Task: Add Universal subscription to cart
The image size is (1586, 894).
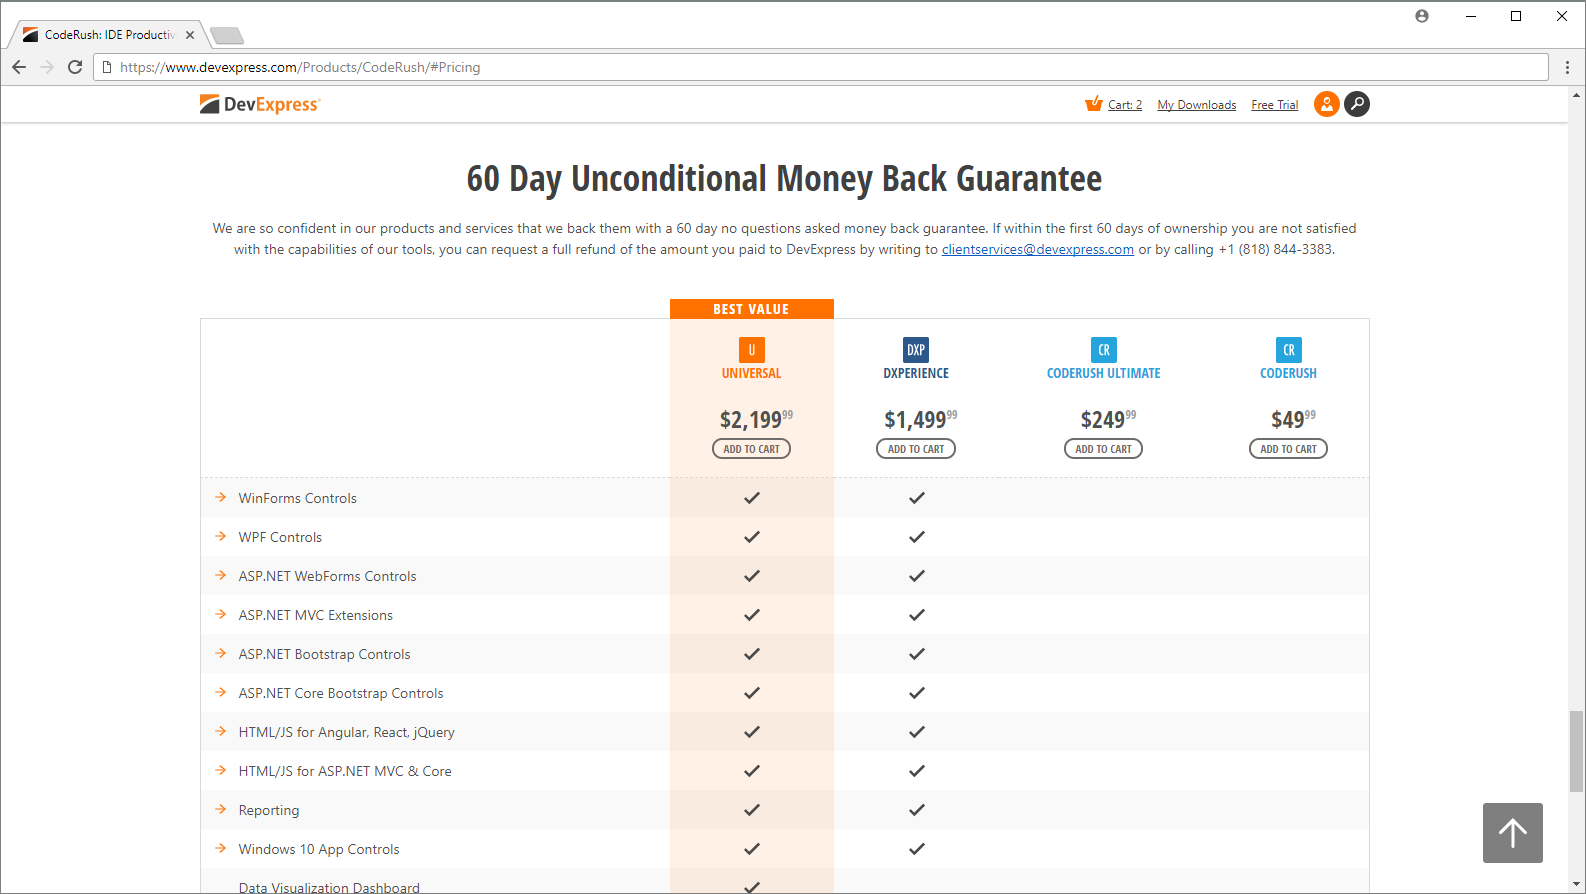Action: click(751, 449)
